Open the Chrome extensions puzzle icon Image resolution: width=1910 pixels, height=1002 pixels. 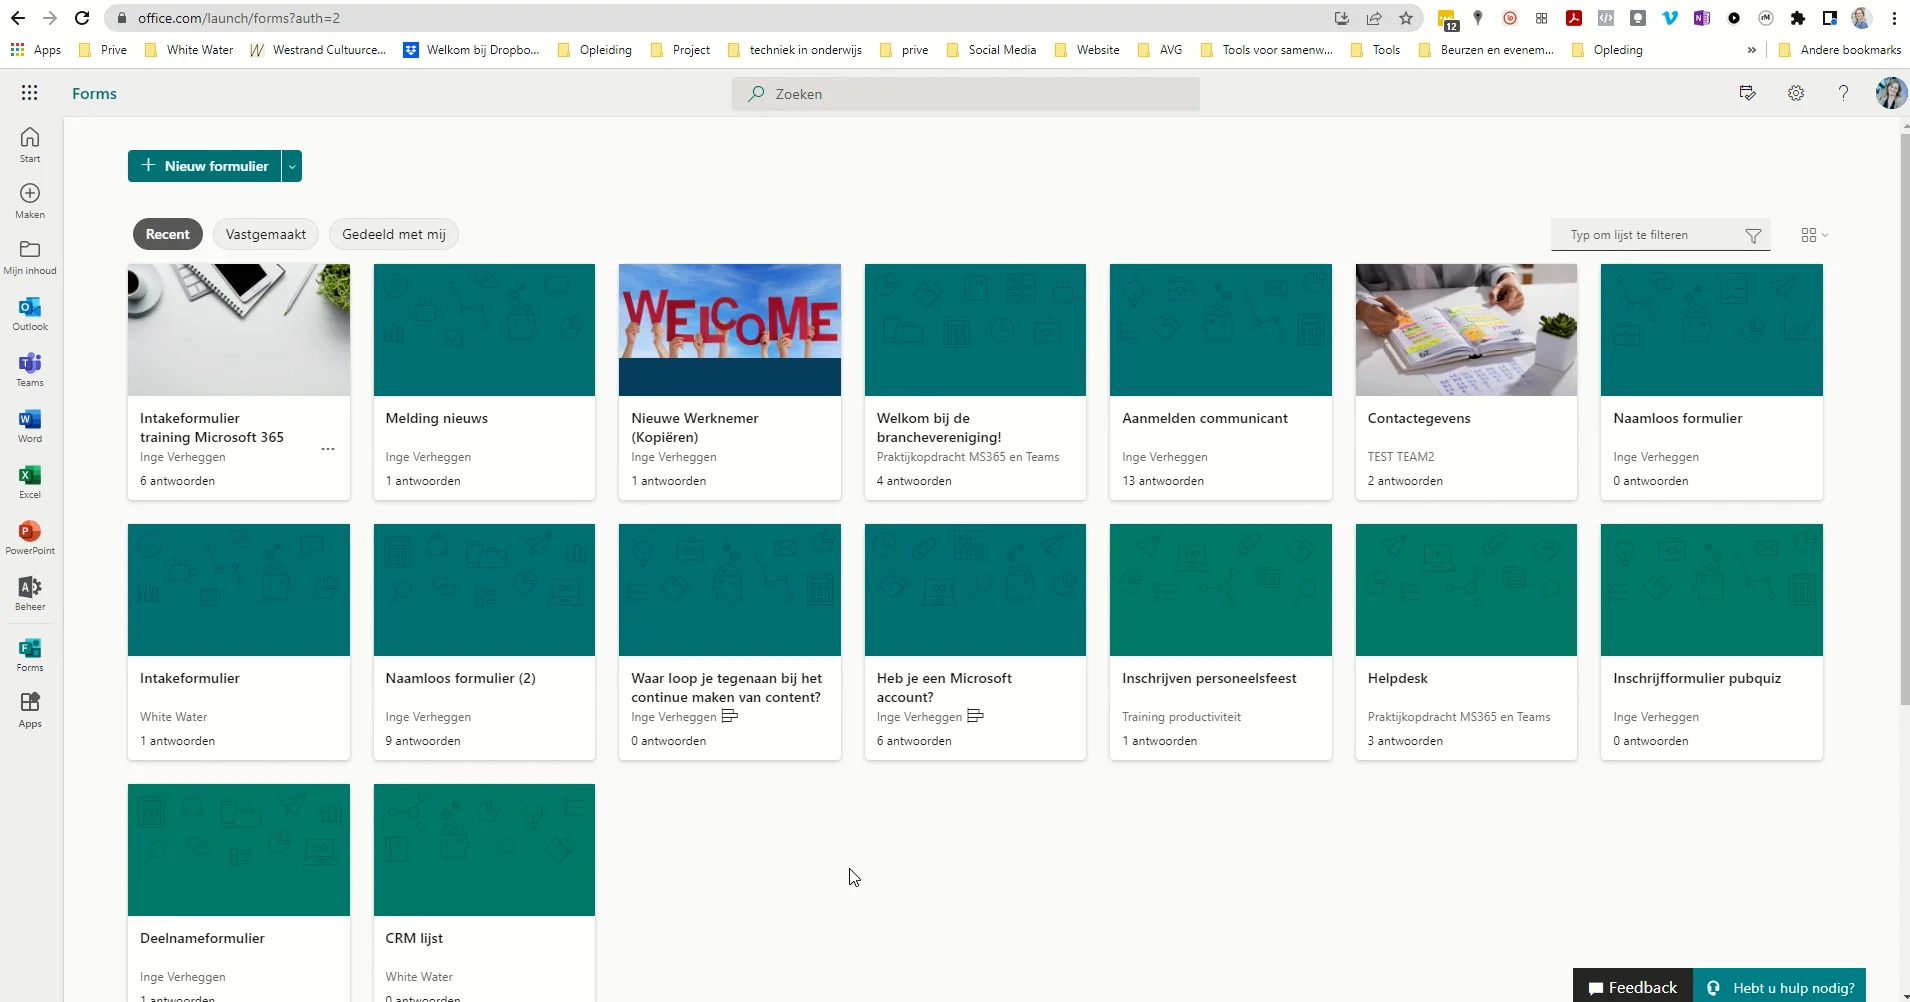pyautogui.click(x=1798, y=18)
